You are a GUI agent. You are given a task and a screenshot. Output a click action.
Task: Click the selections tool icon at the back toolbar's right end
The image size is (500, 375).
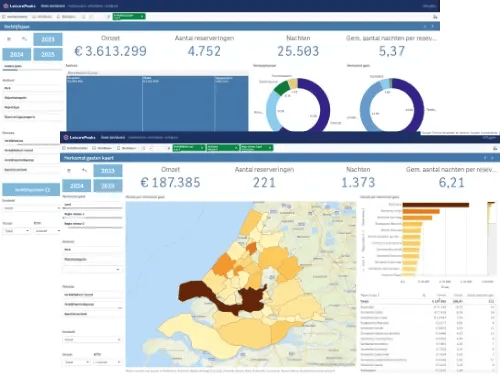point(435,17)
